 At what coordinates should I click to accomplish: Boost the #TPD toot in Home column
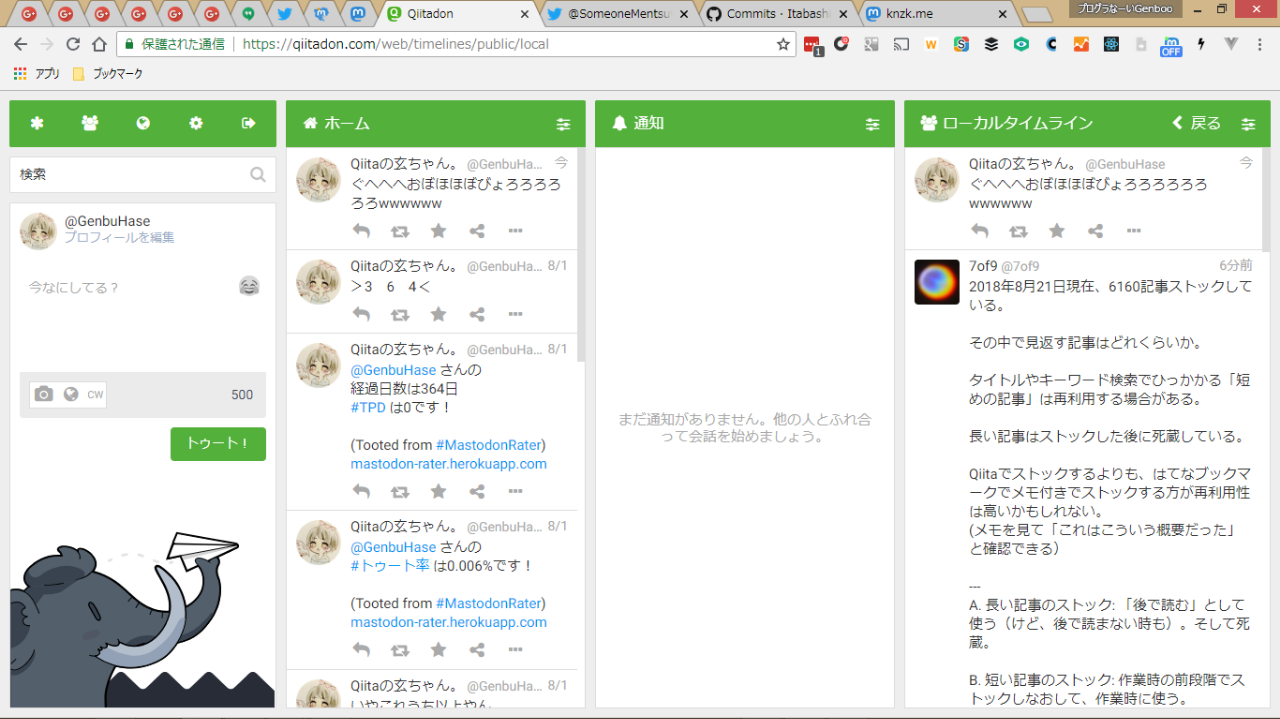[x=400, y=492]
